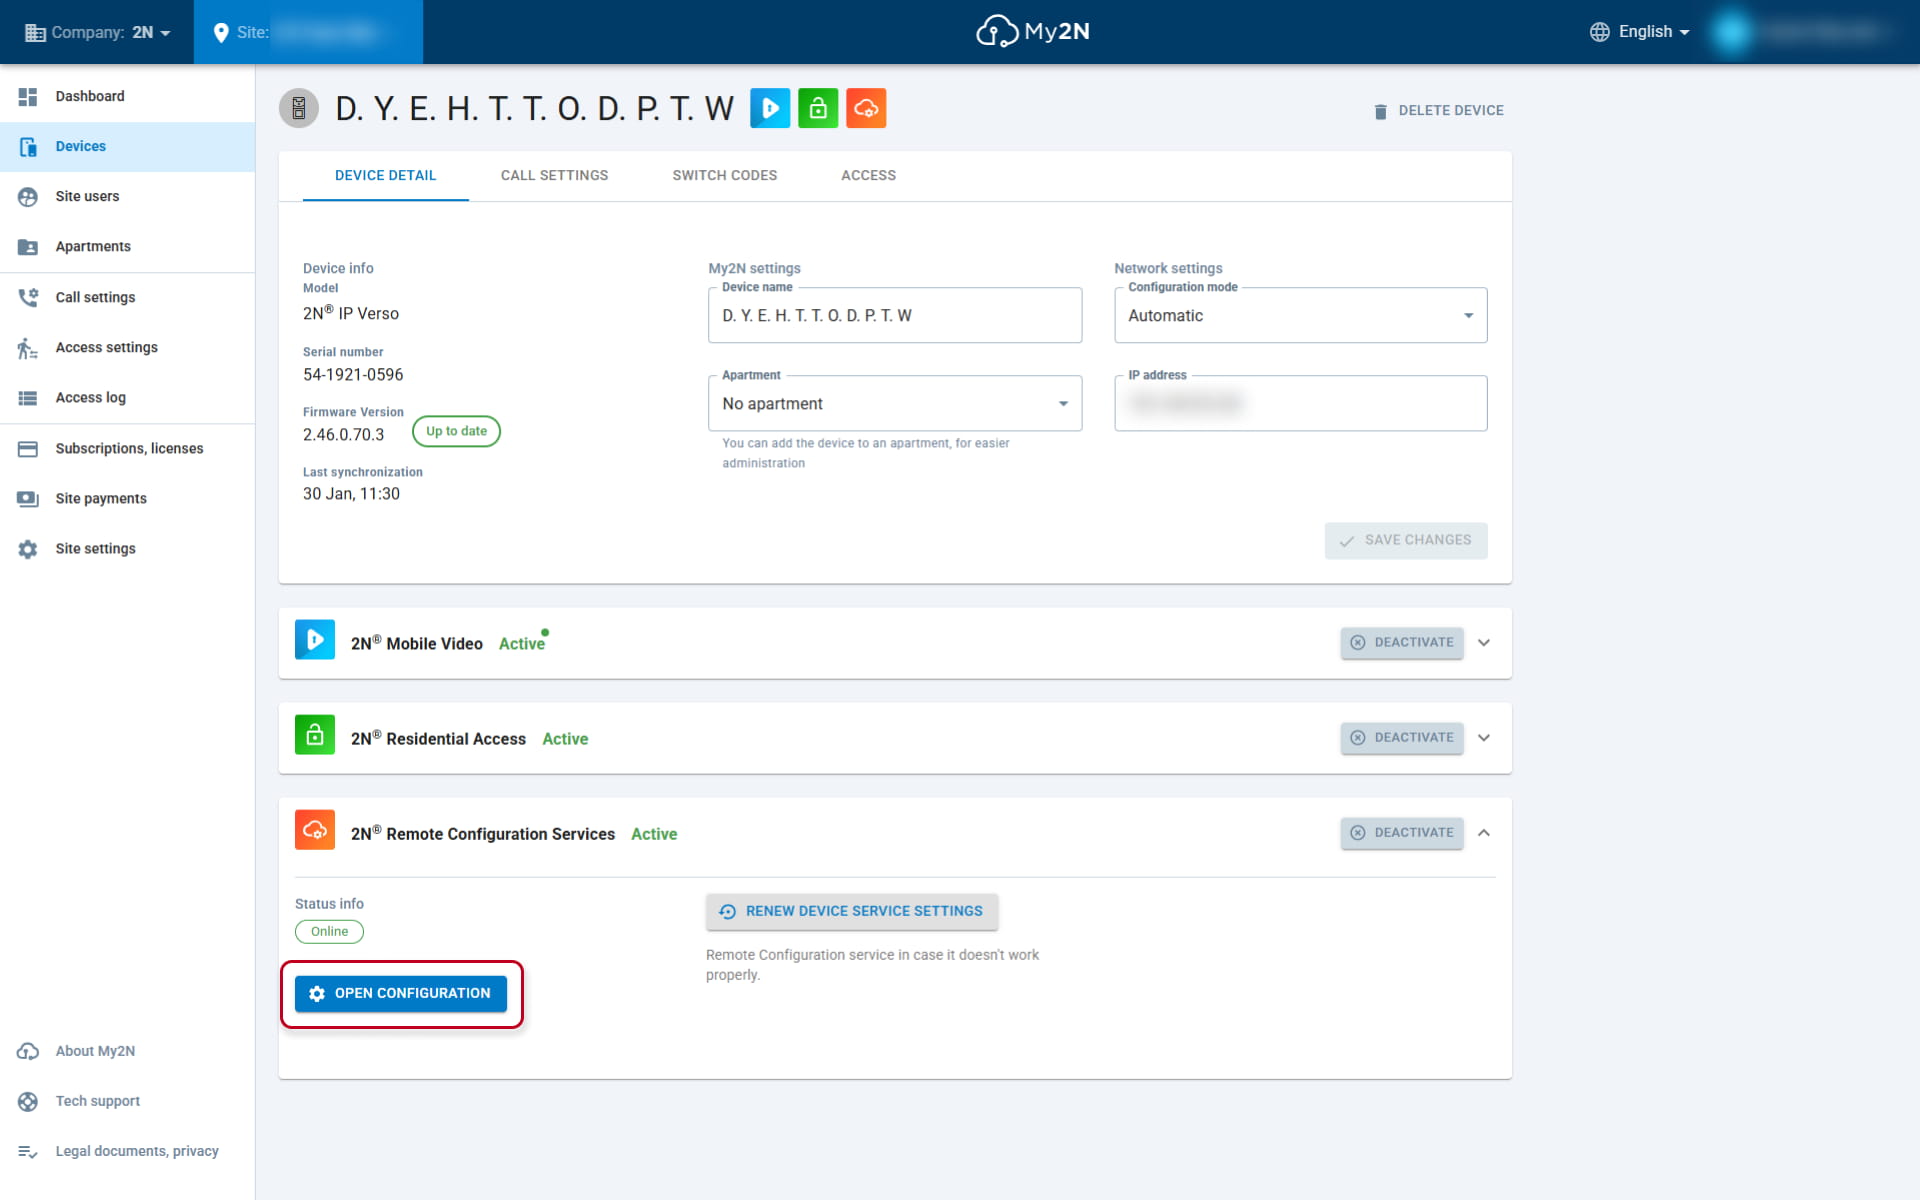Click the Apartments folder icon

tap(28, 246)
